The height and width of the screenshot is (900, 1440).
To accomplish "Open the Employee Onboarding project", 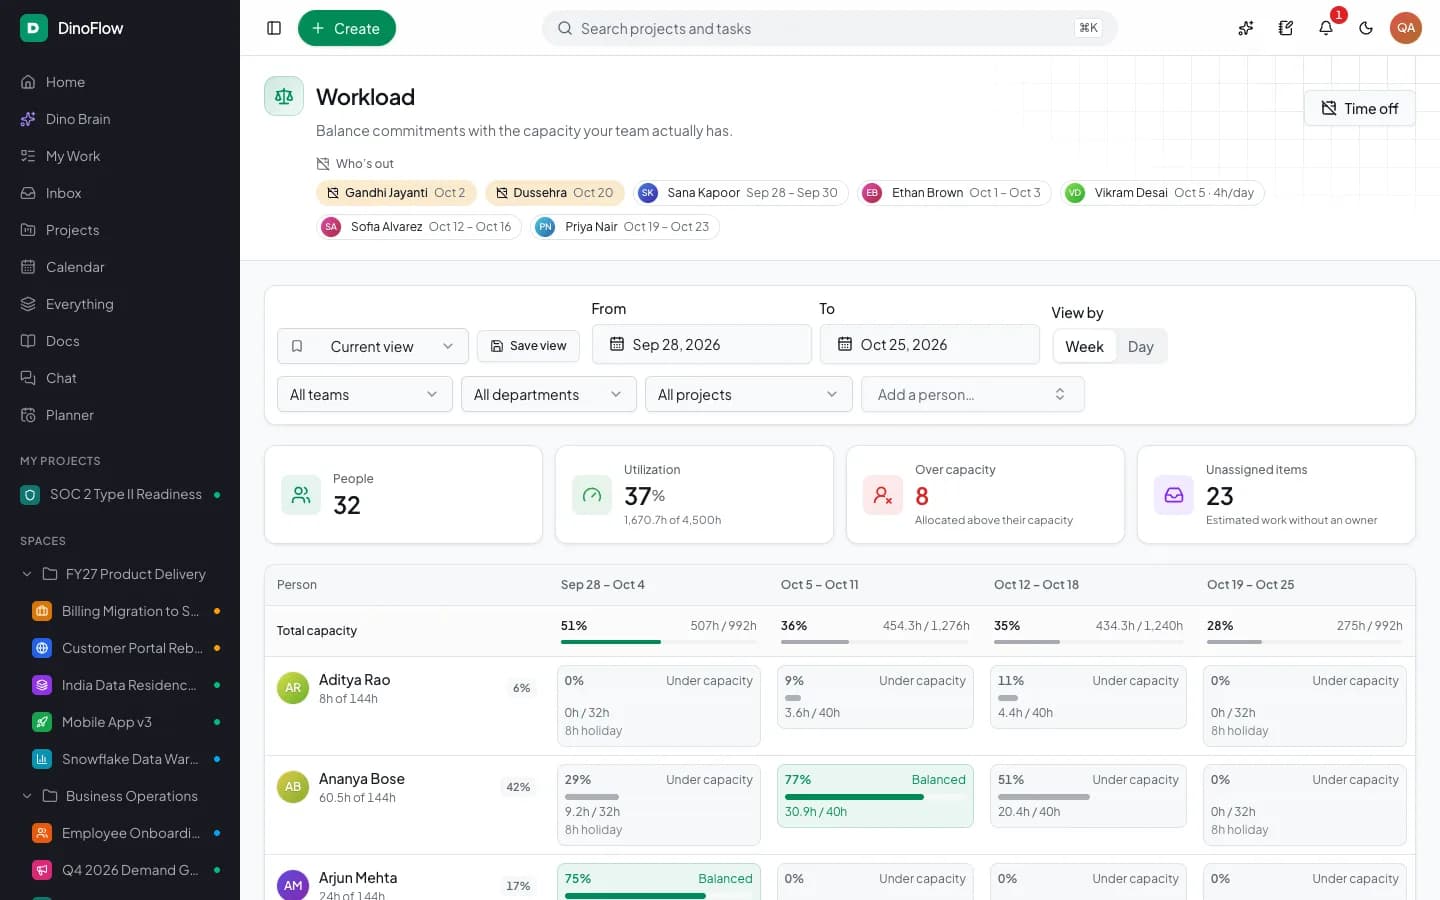I will point(120,833).
